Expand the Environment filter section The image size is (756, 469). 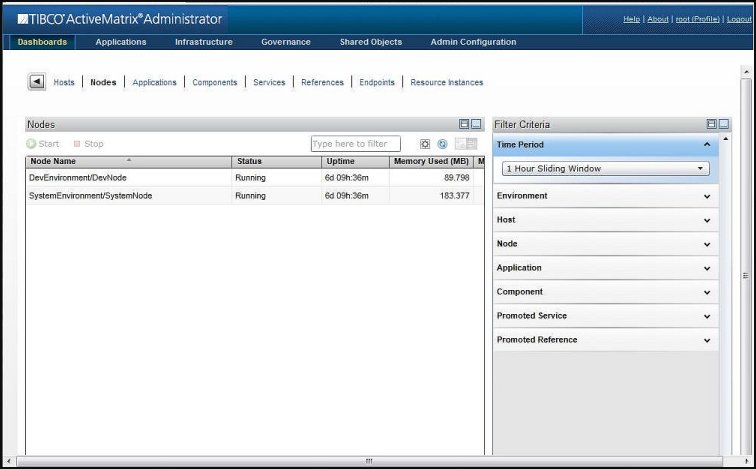(x=605, y=196)
